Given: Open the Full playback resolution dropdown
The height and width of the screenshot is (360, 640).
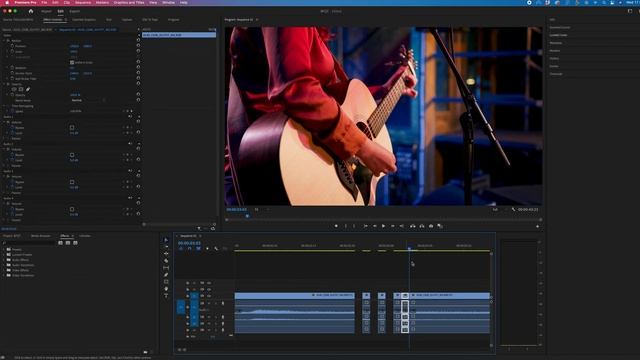Looking at the screenshot, I should pos(499,209).
